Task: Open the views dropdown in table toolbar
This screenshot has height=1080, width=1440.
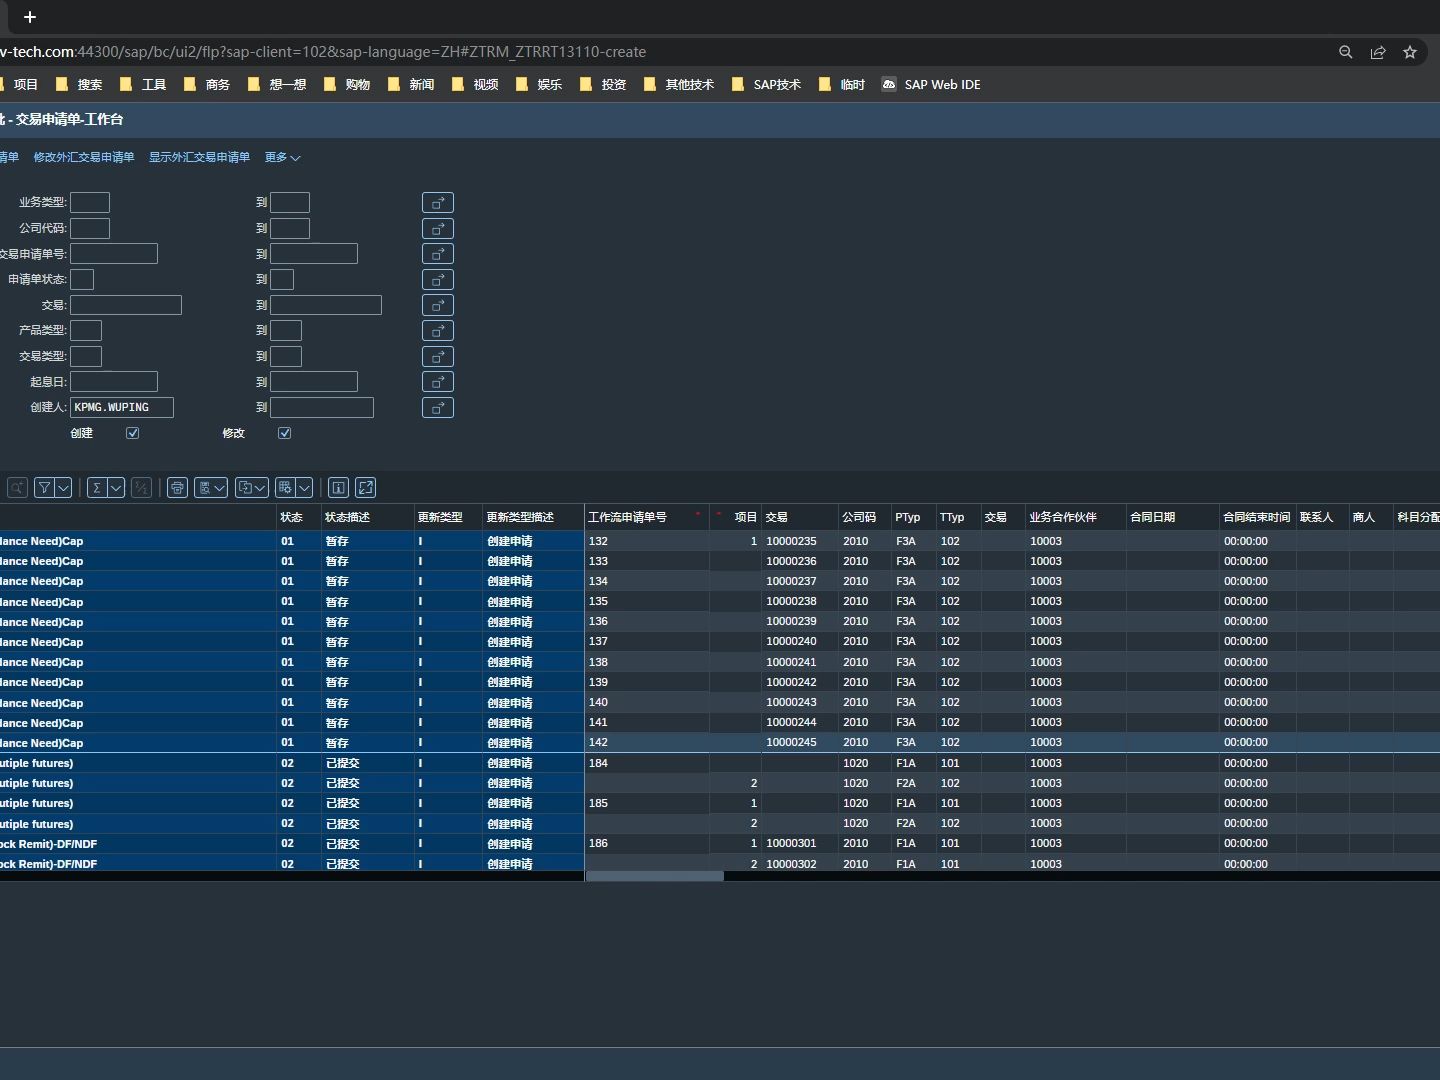Action: click(x=211, y=488)
